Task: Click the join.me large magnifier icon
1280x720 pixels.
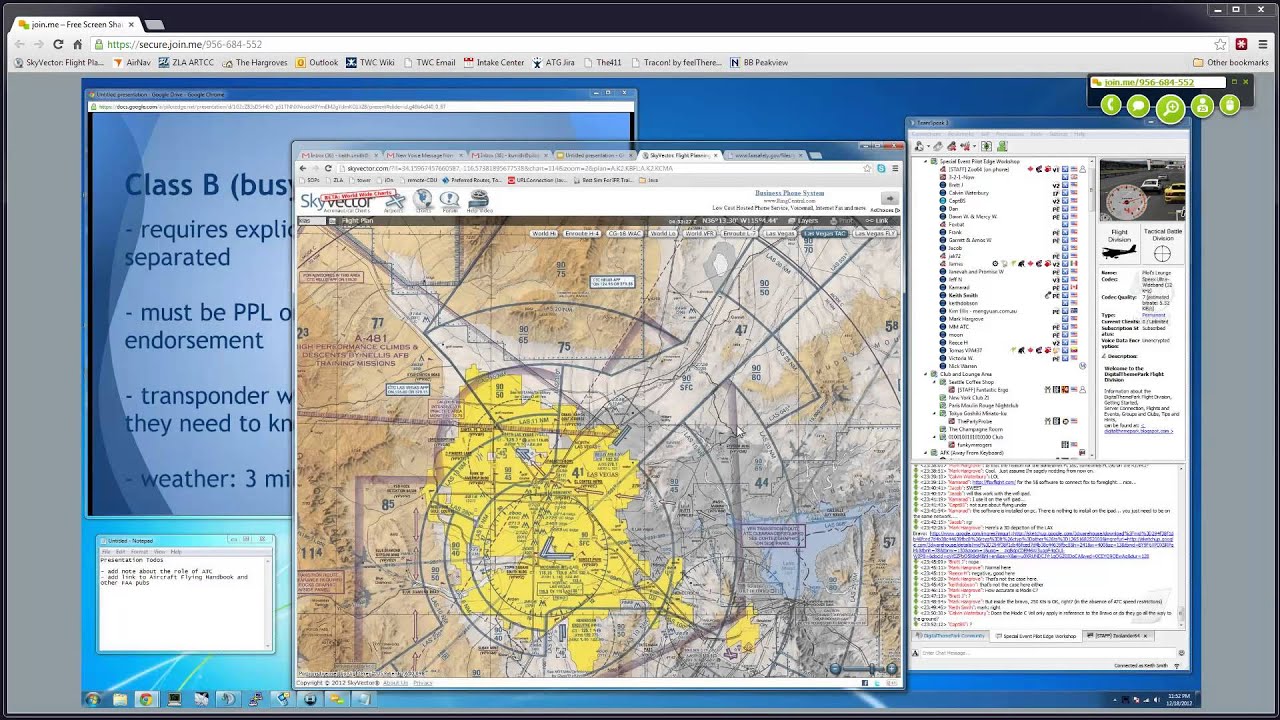Action: coord(1170,107)
